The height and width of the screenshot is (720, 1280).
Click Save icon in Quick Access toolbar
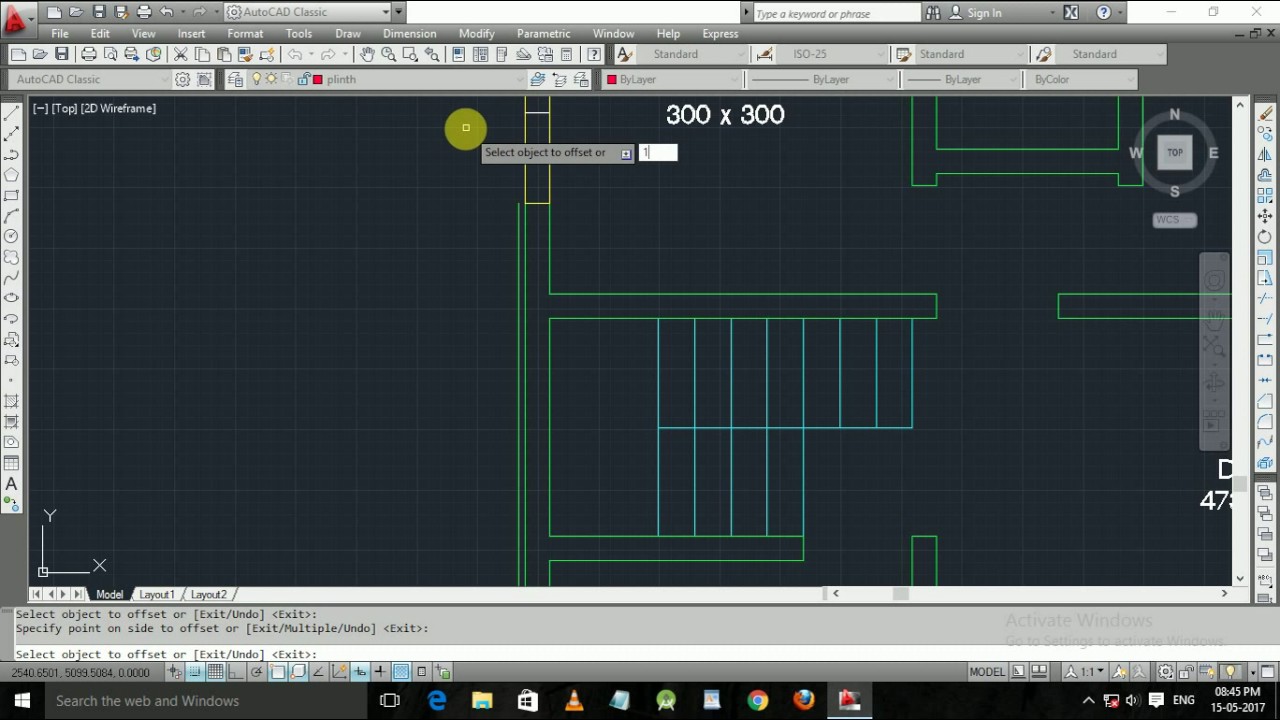point(99,13)
